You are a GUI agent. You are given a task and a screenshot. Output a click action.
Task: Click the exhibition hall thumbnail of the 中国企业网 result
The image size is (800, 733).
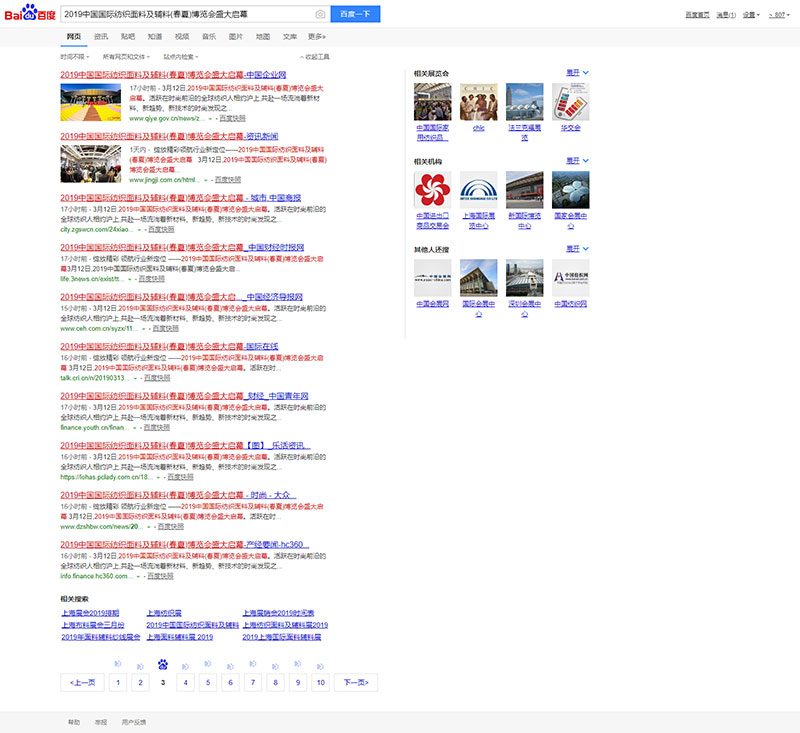(91, 102)
